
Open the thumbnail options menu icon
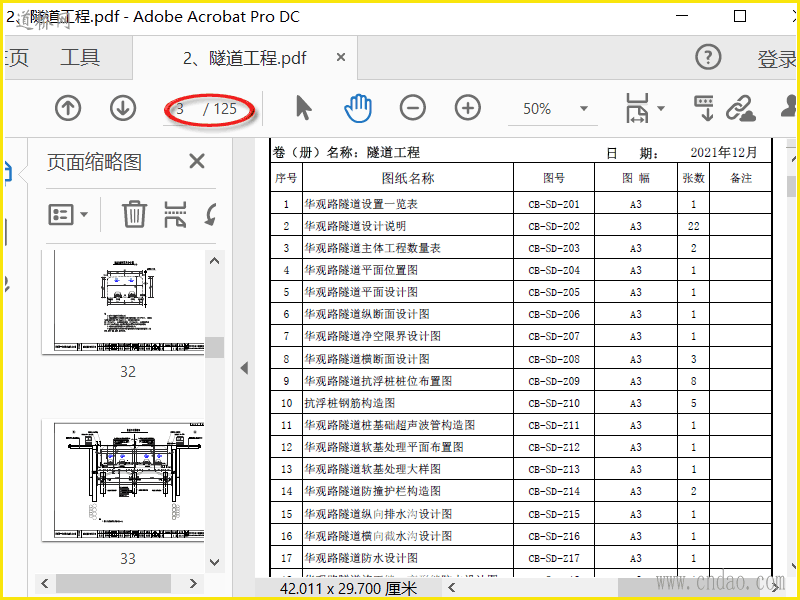point(68,214)
